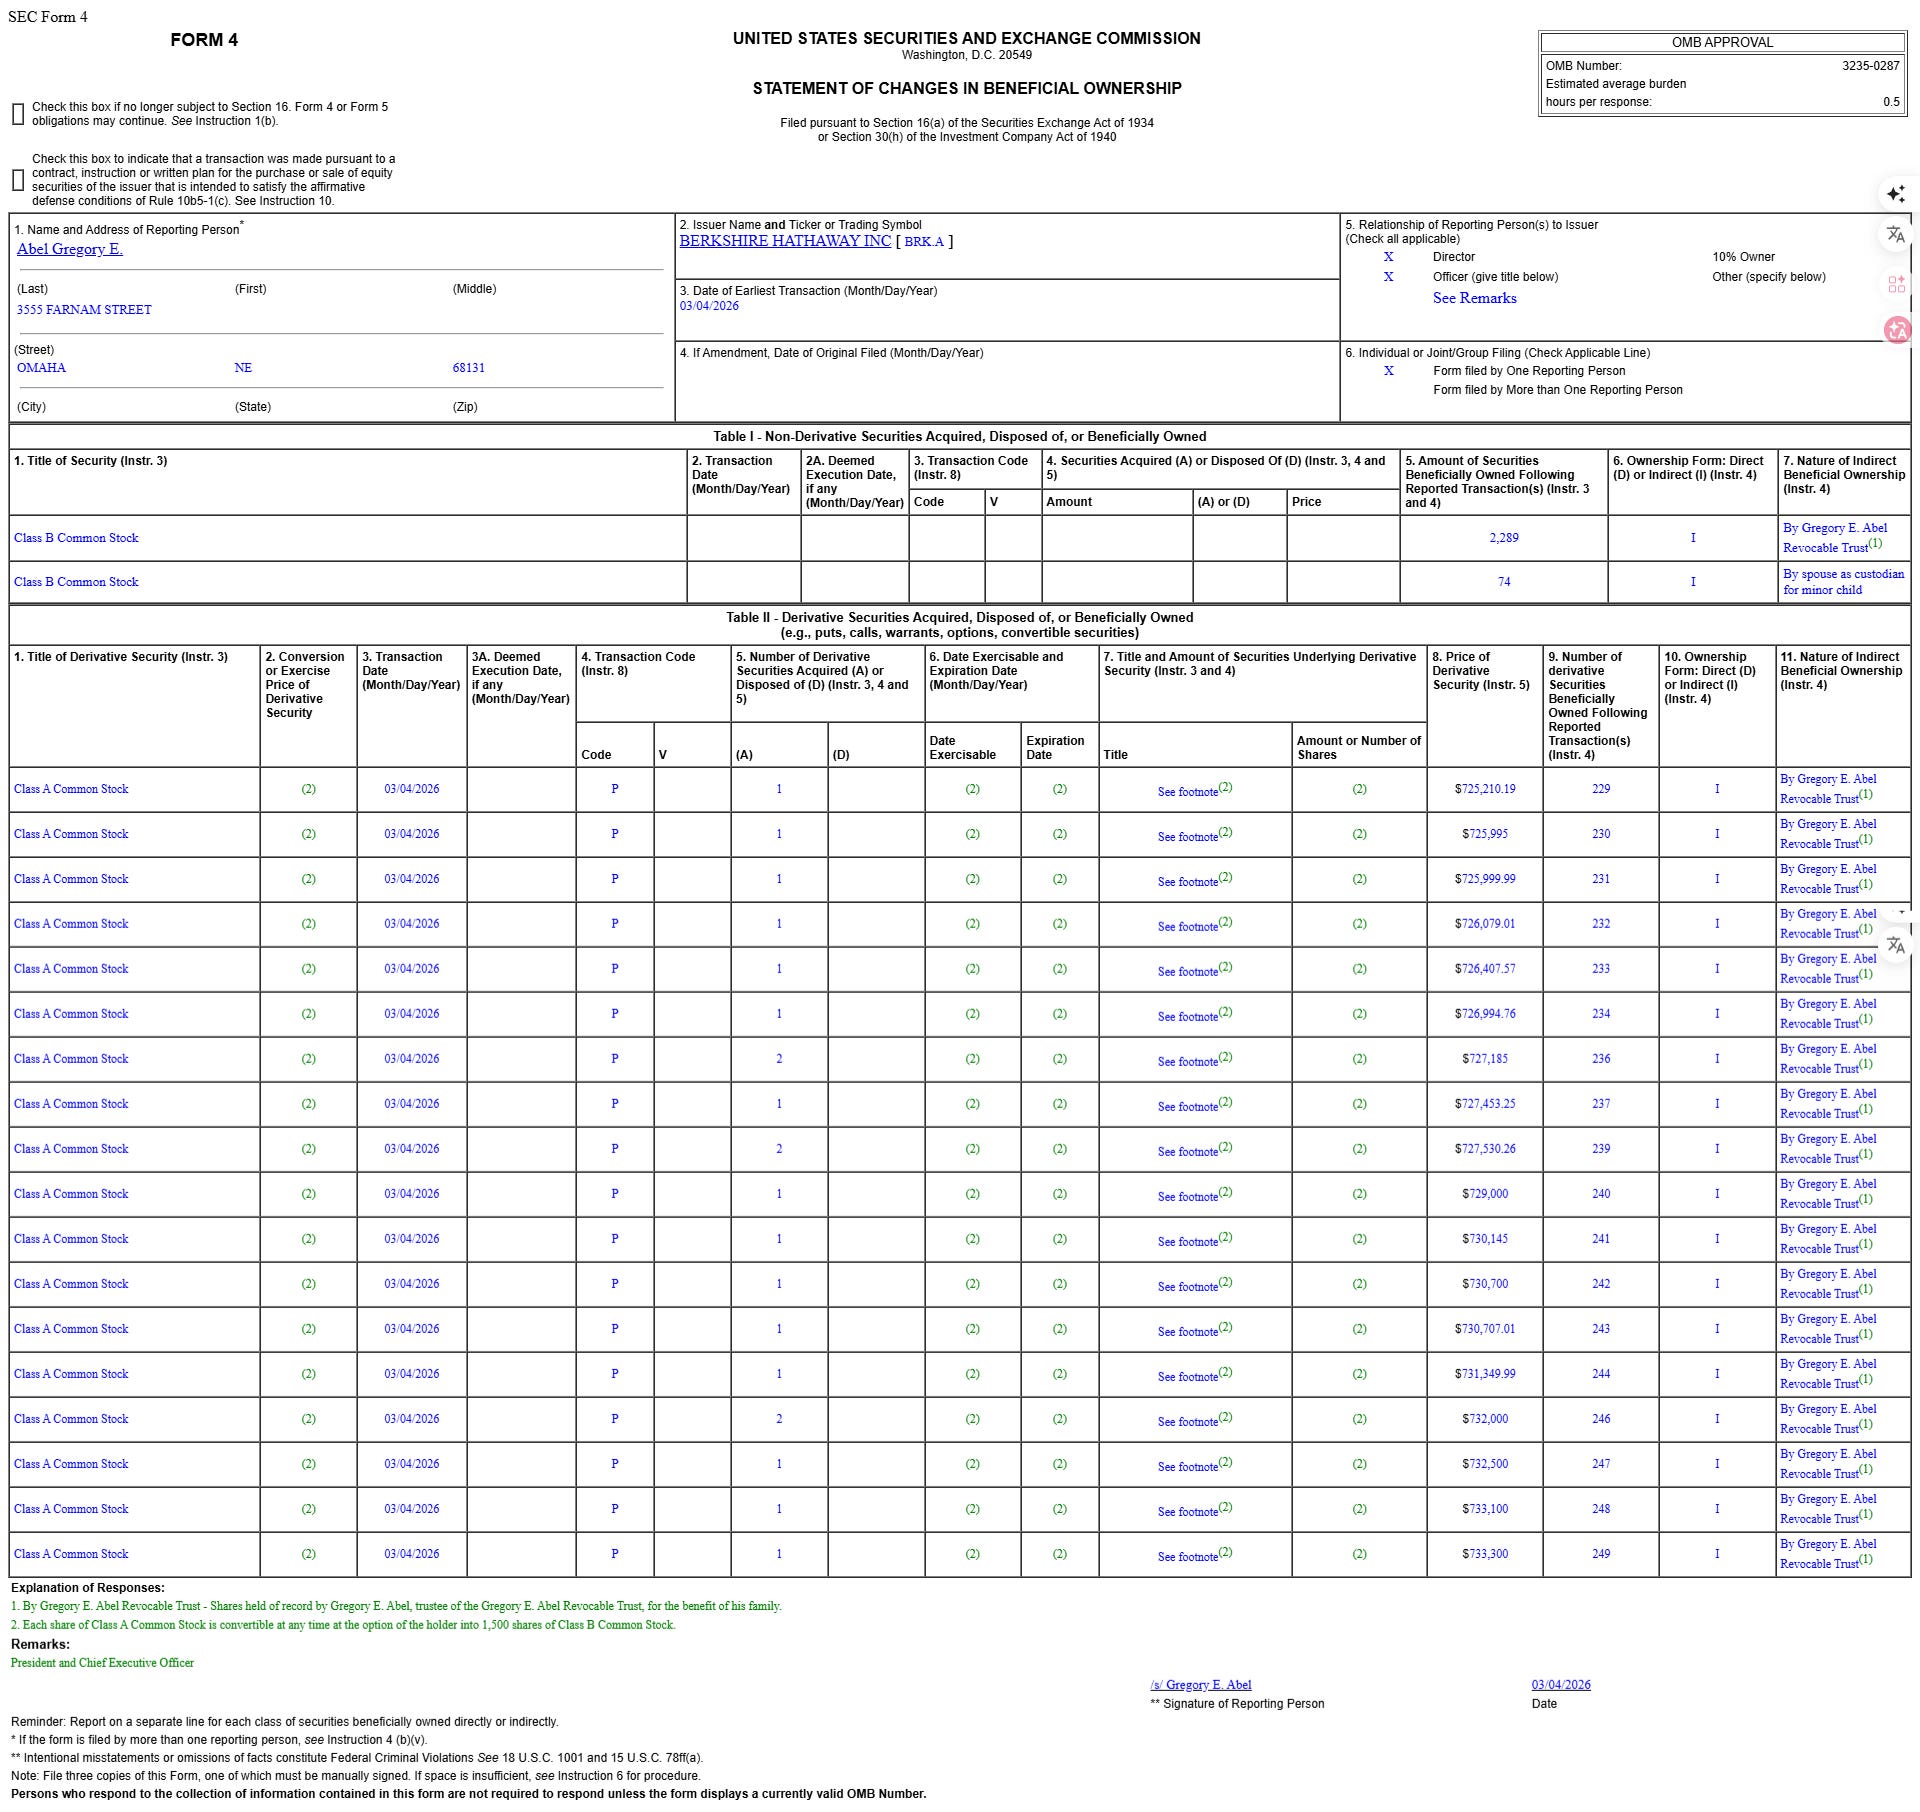Image resolution: width=1920 pixels, height=1812 pixels.
Task: Open the BERKSHIRE HATHAWAY INC issuer link
Action: tap(785, 241)
